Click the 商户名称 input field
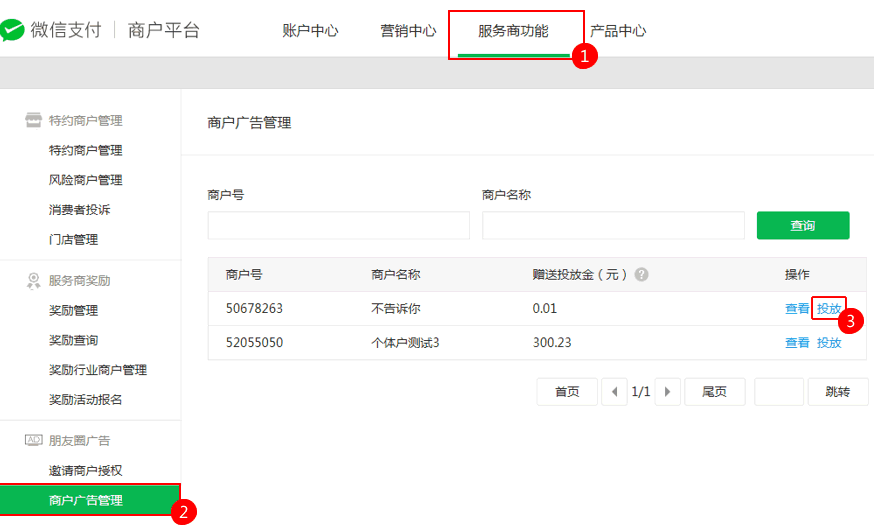This screenshot has width=874, height=525. [613, 225]
